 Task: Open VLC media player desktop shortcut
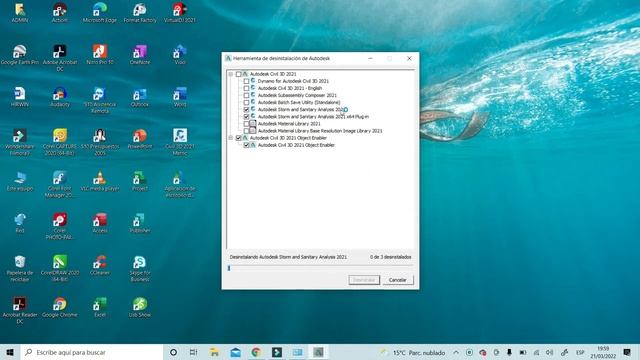100,181
